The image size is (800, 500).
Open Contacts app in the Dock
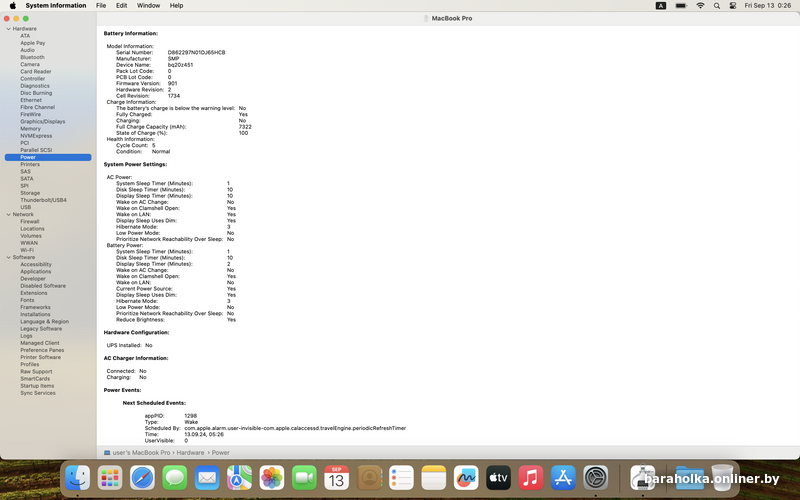[x=369, y=478]
